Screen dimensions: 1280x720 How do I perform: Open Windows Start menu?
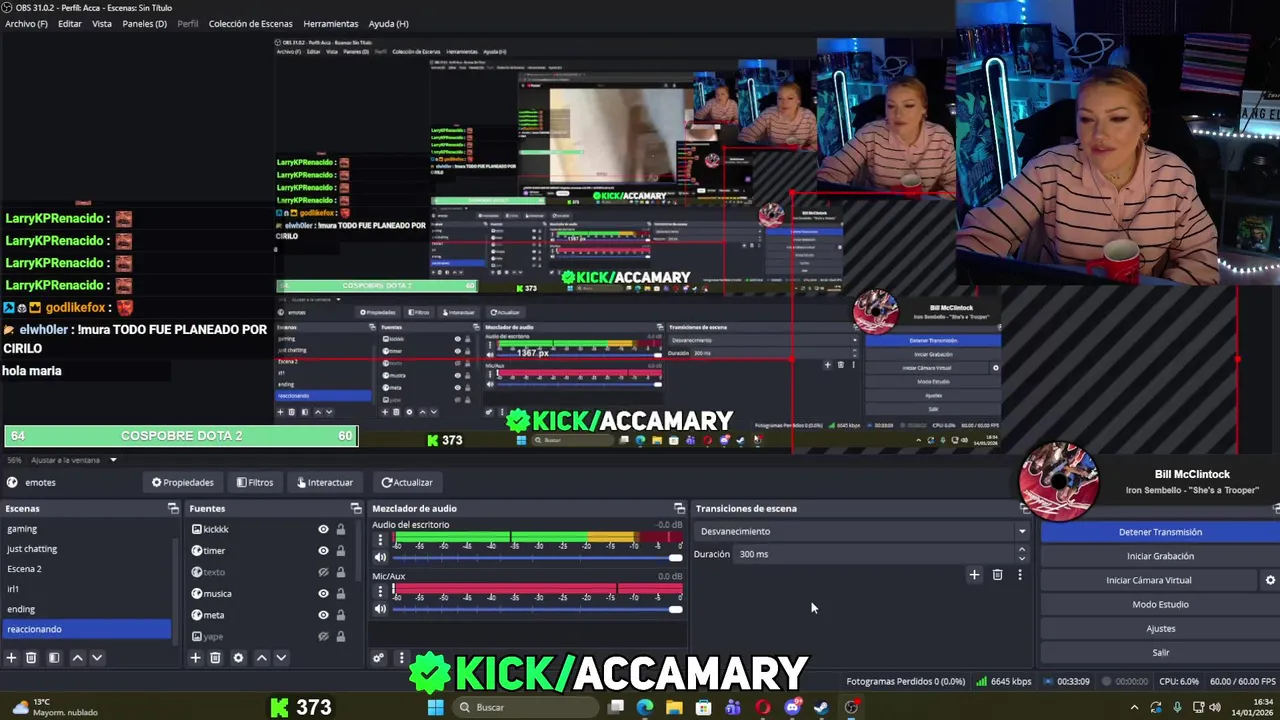coord(435,707)
